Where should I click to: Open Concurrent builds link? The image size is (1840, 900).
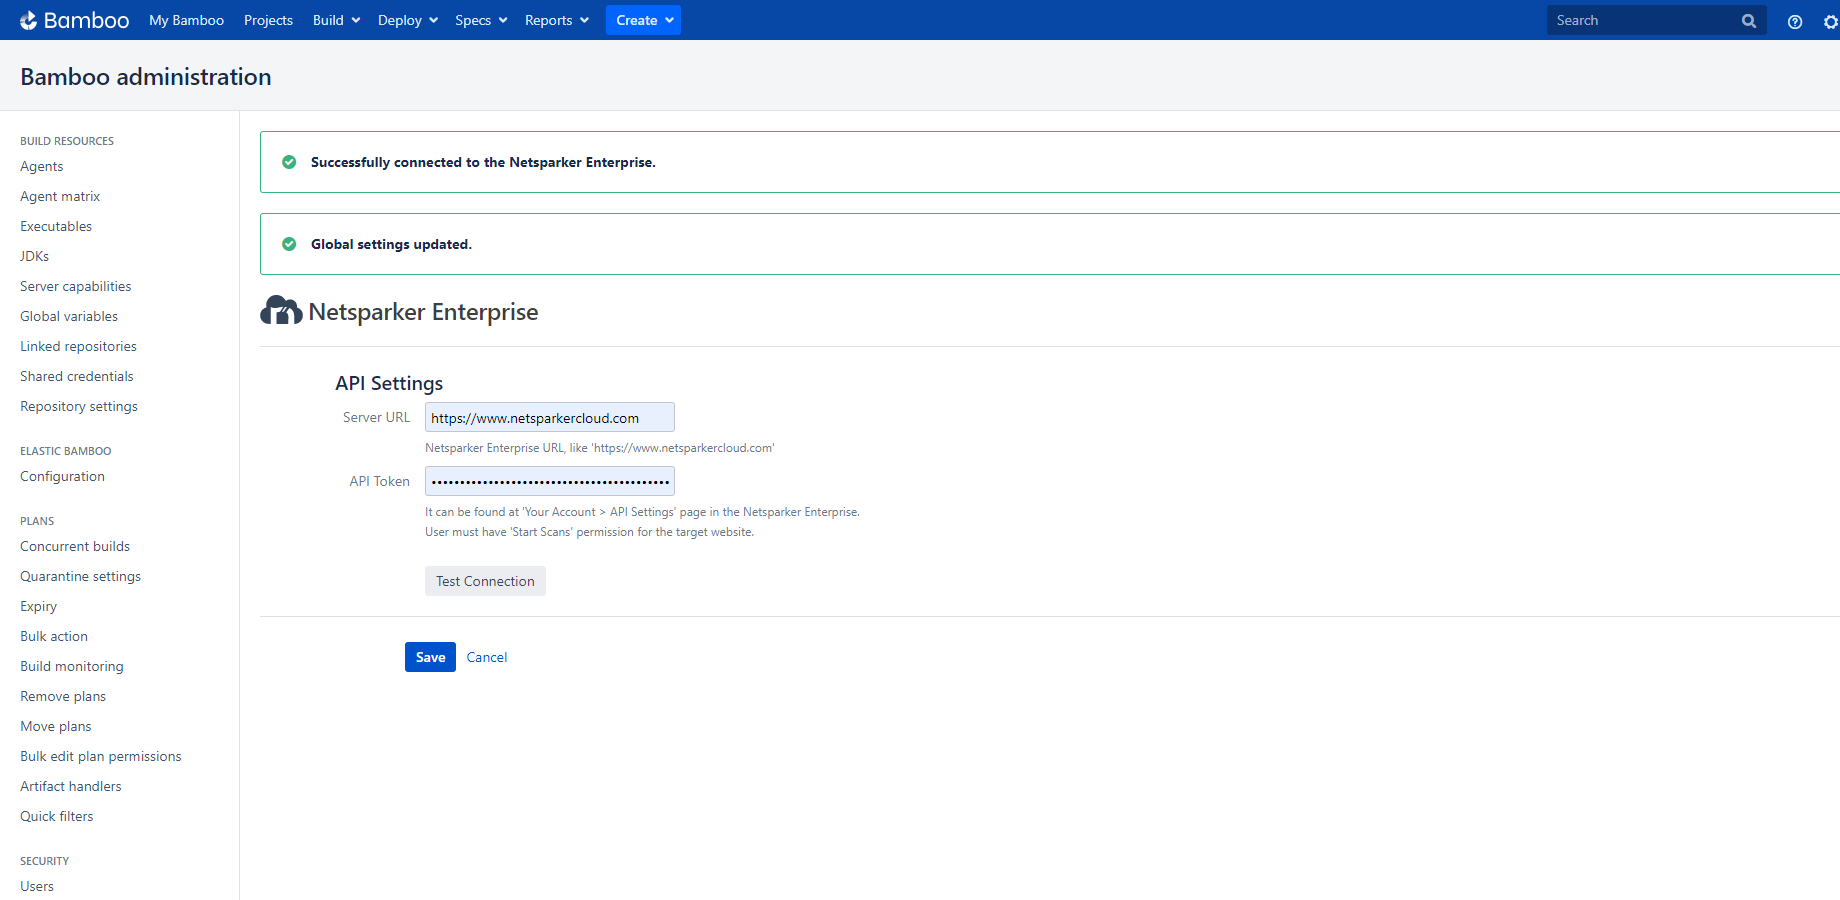pyautogui.click(x=75, y=546)
